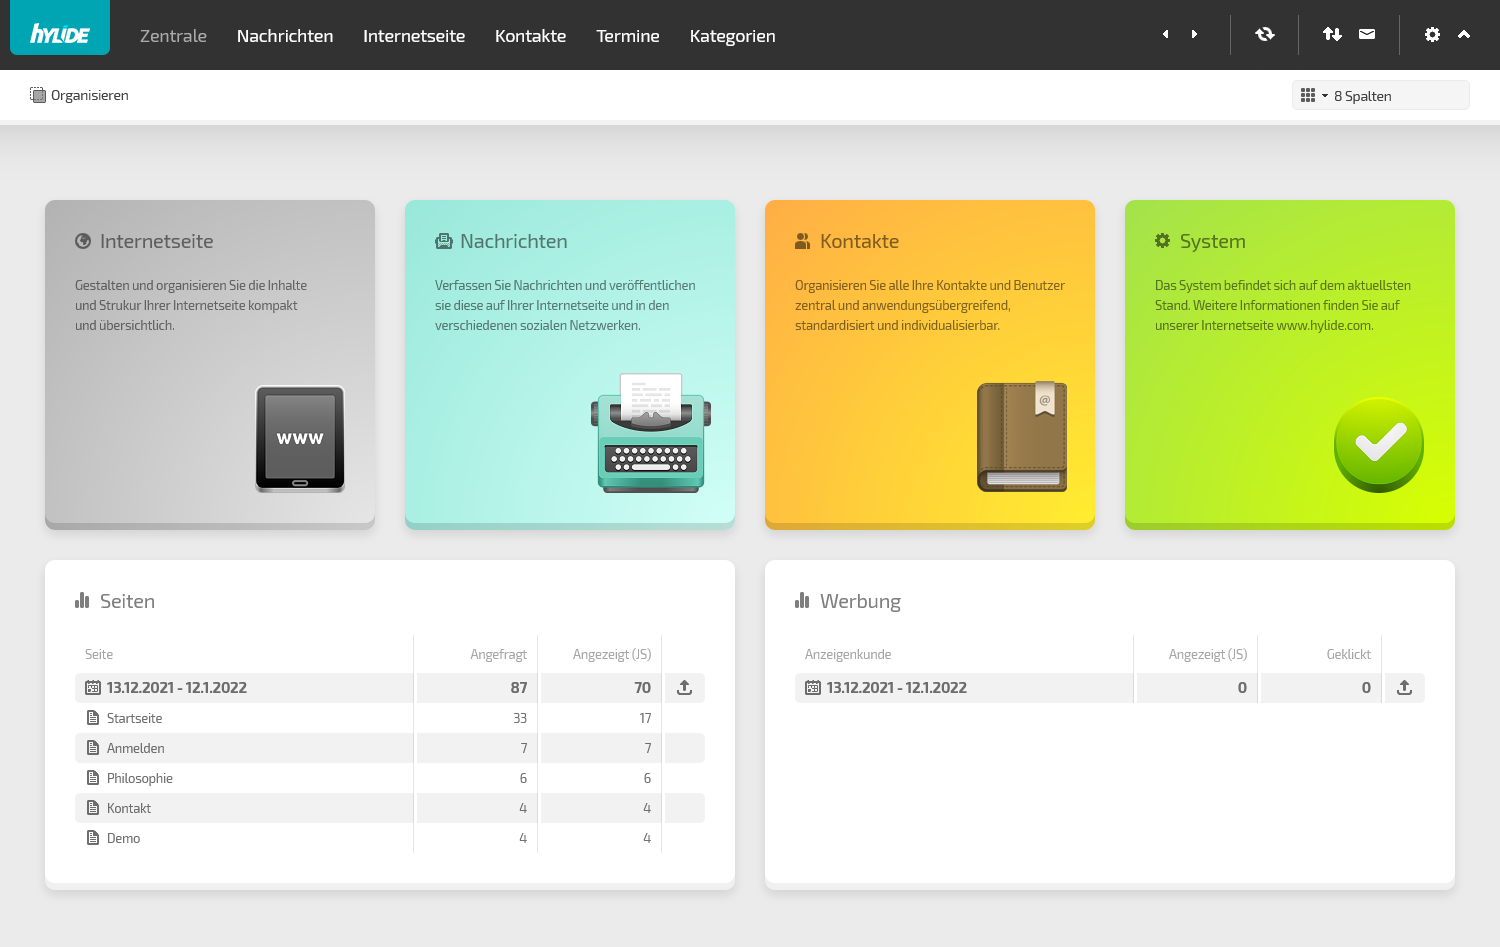Open the mail envelope icon

tap(1367, 34)
